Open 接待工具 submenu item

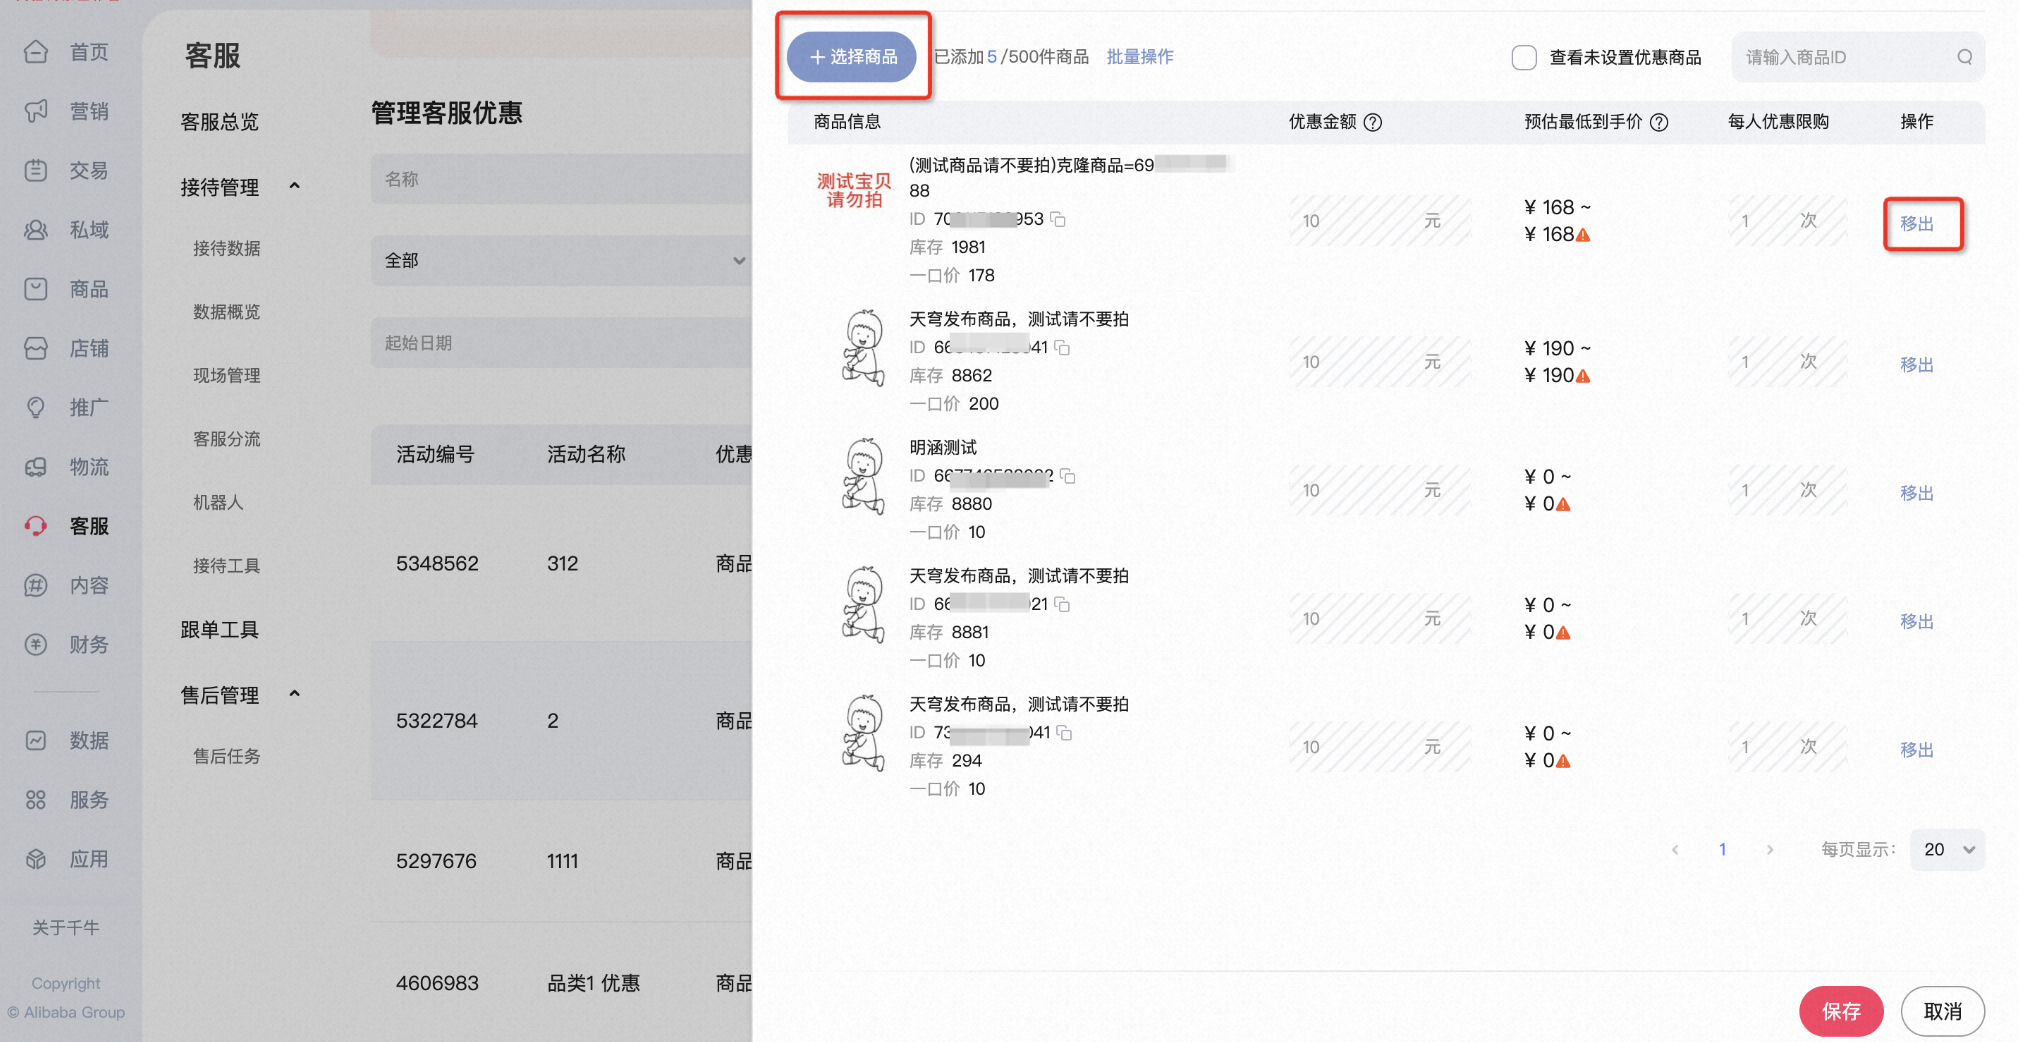tap(227, 566)
